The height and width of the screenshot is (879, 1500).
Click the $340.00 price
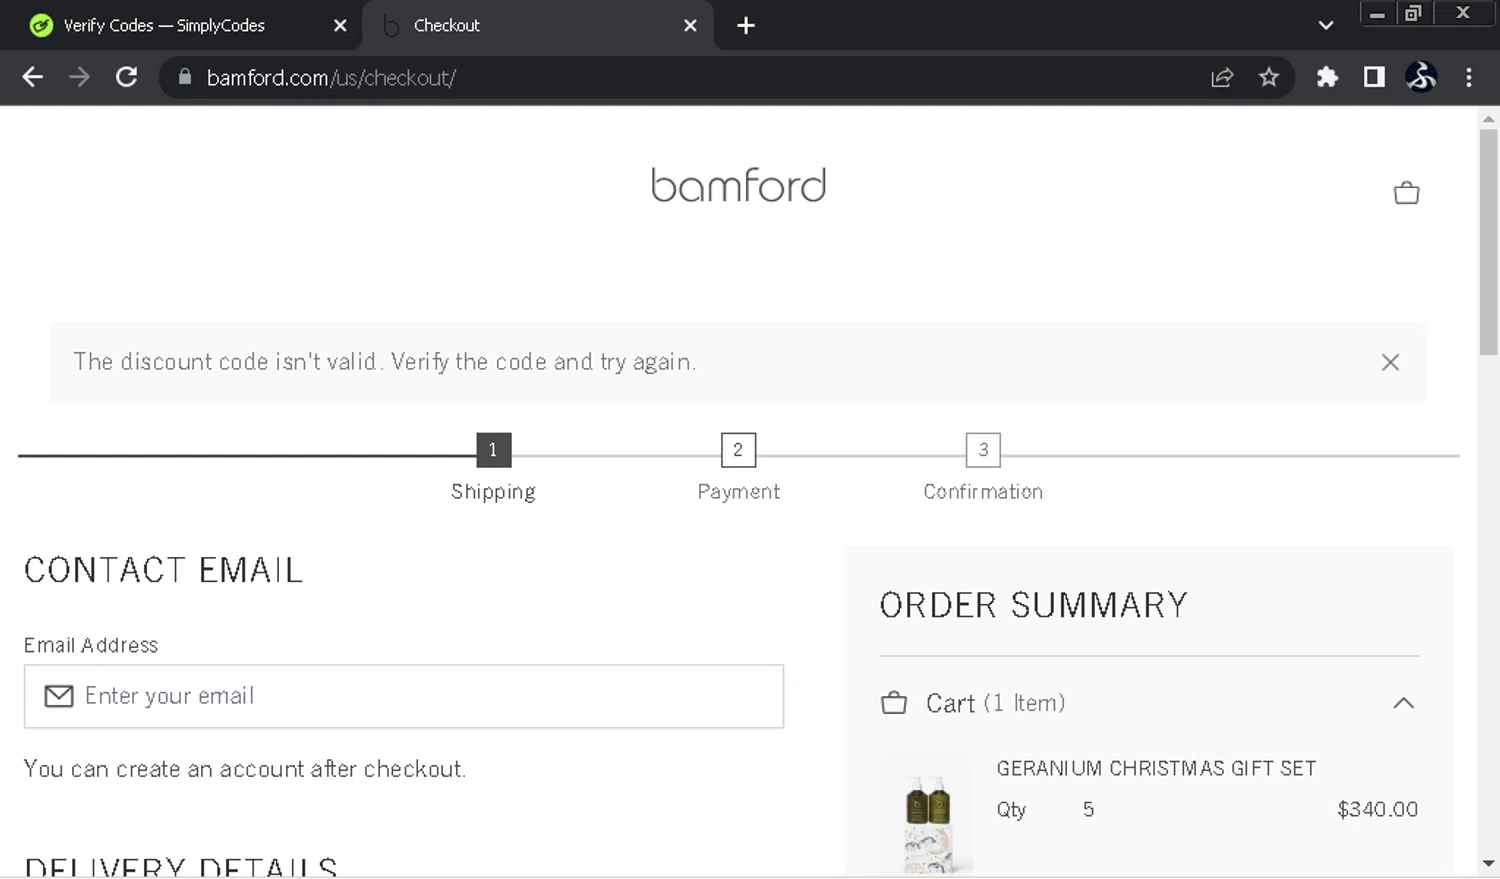1377,809
